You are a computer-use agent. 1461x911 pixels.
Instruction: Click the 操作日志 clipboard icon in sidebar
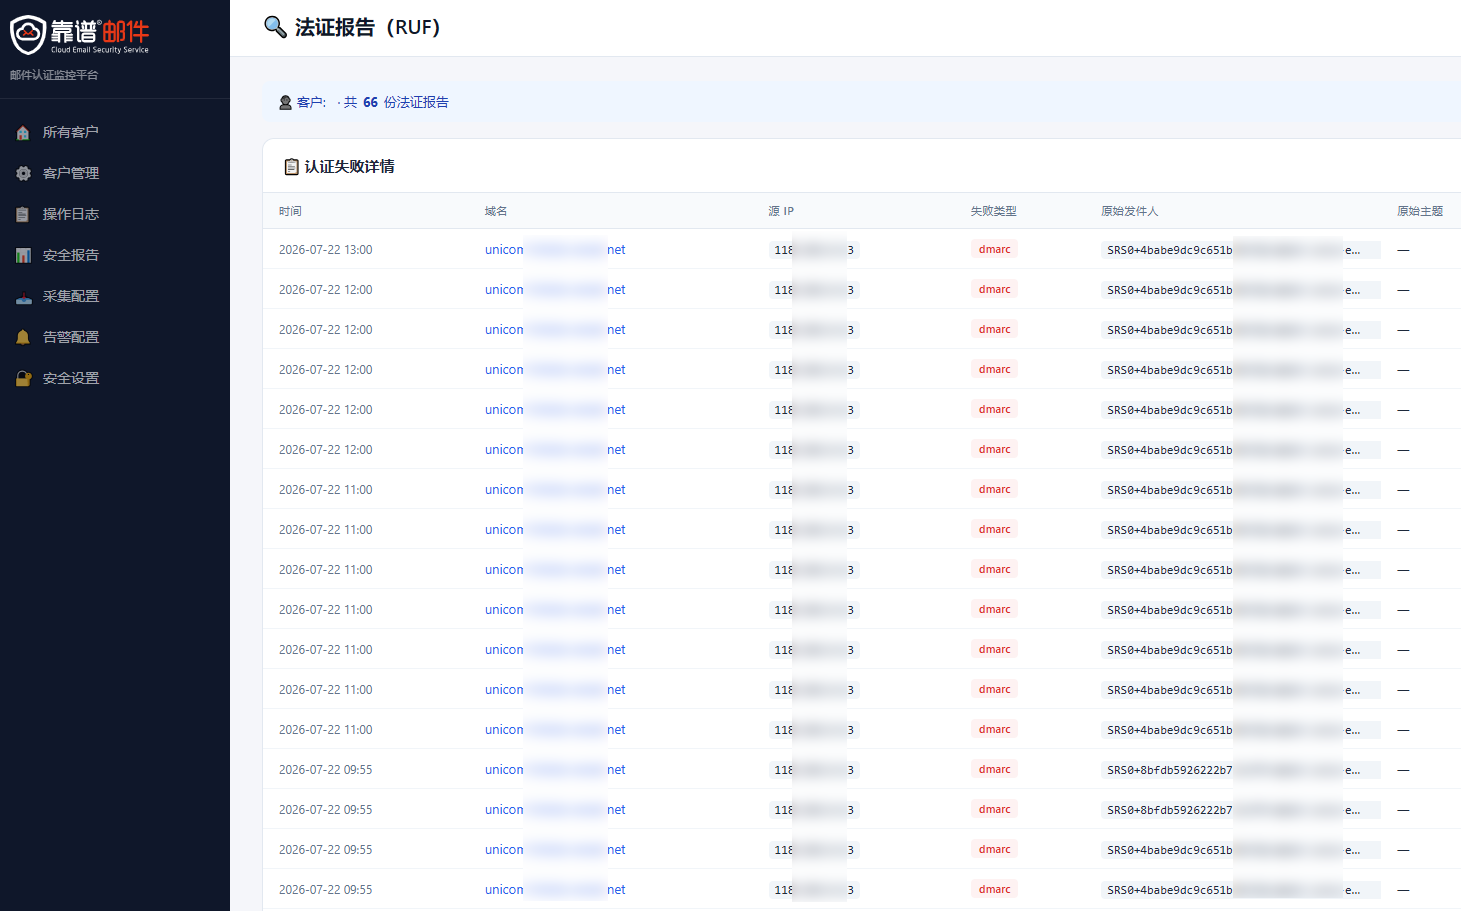pos(23,215)
